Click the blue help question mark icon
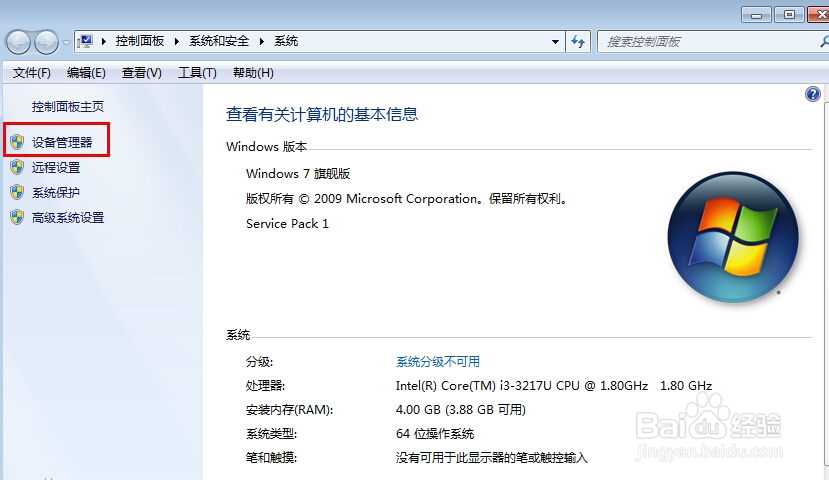Screen dimensions: 829x480 pyautogui.click(x=813, y=94)
